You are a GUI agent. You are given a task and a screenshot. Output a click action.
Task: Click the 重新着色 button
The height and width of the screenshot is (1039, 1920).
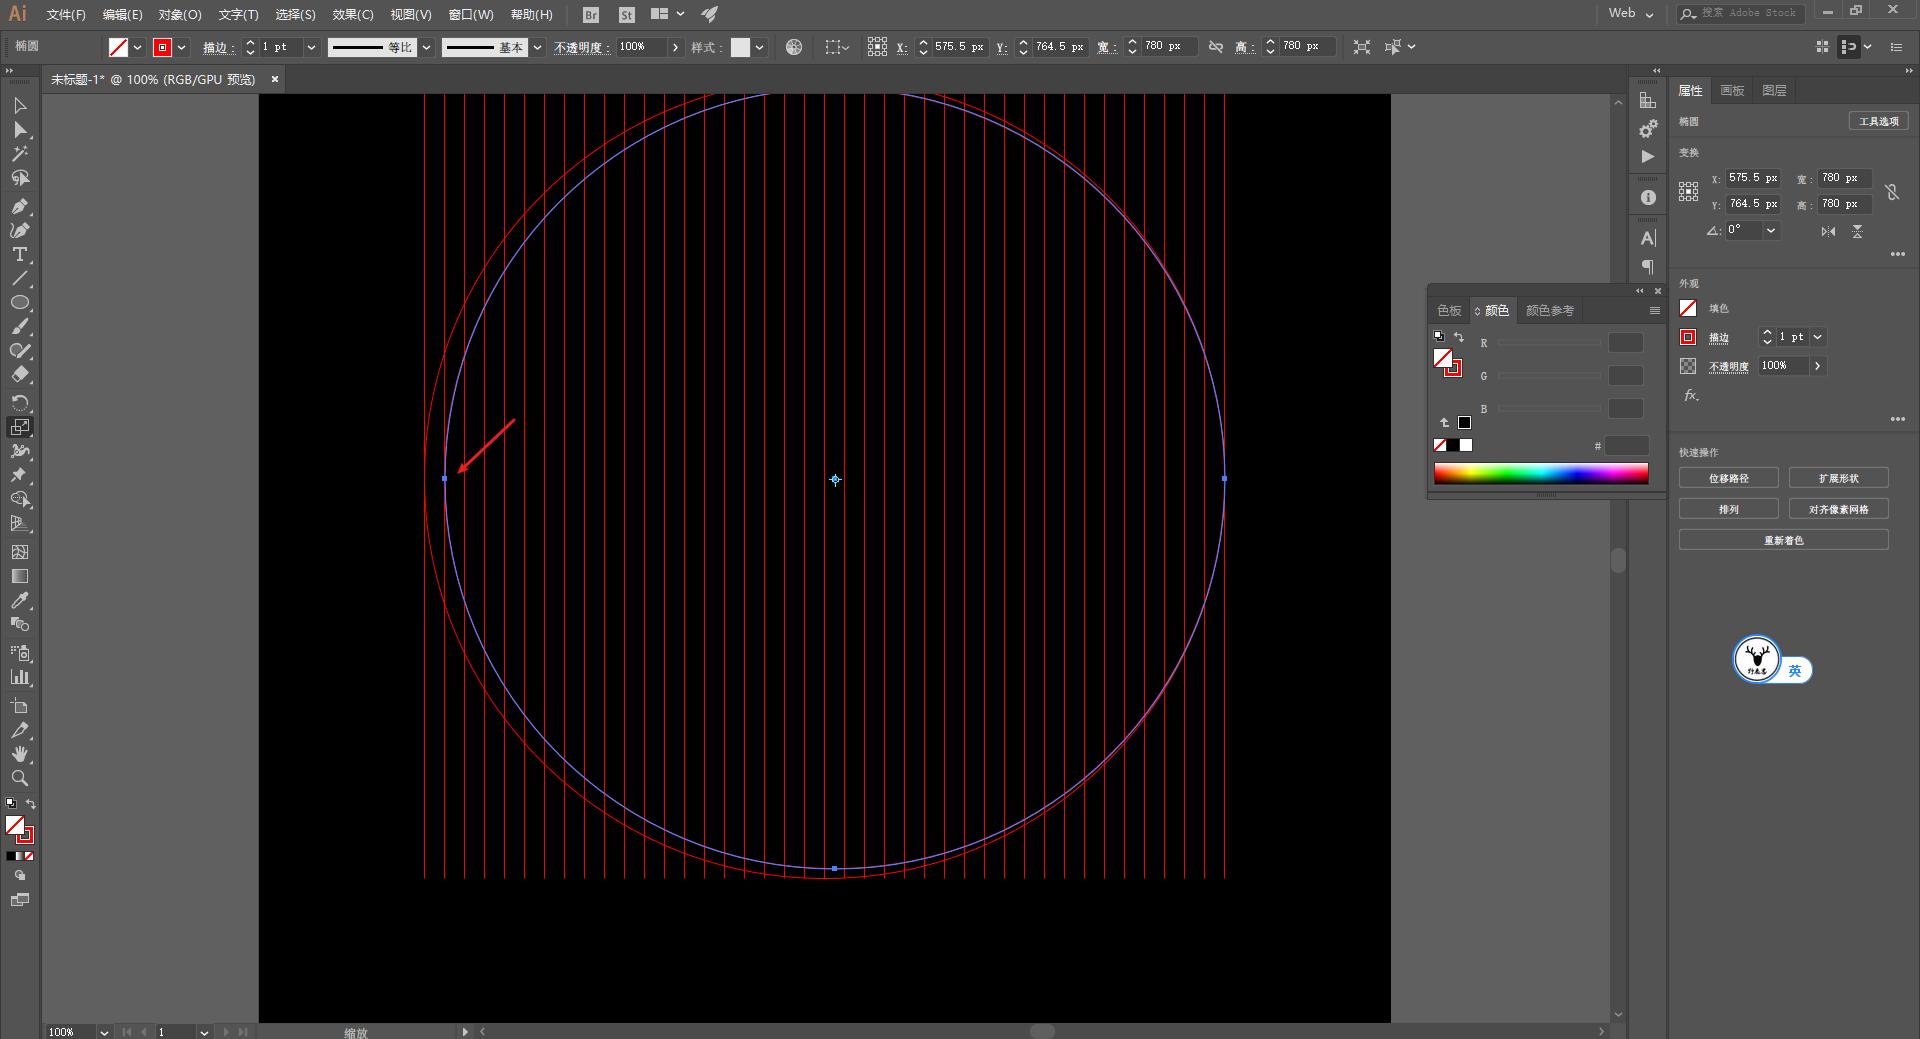pyautogui.click(x=1783, y=540)
